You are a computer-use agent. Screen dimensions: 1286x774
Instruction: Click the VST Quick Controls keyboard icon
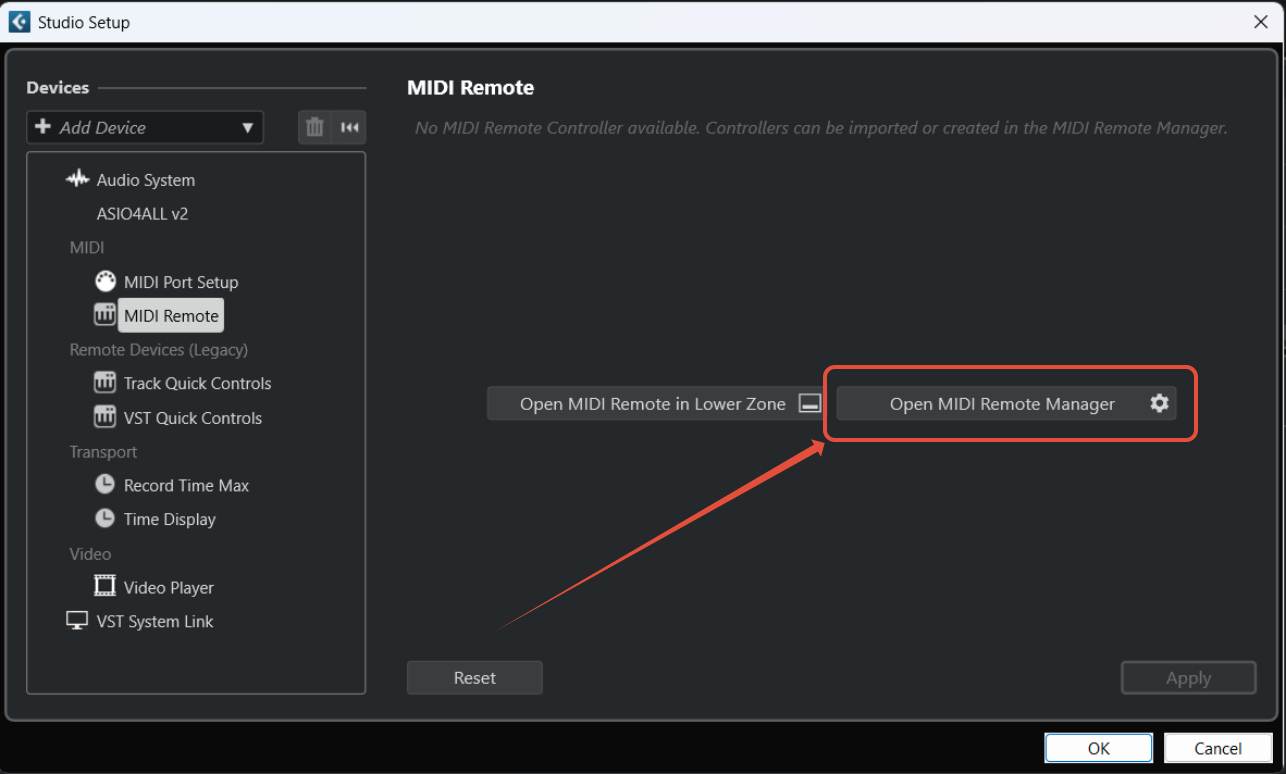[x=105, y=417]
